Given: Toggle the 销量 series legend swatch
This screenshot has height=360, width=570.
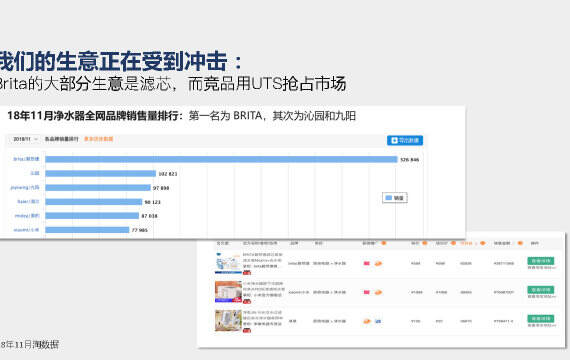Looking at the screenshot, I should coord(389,198).
